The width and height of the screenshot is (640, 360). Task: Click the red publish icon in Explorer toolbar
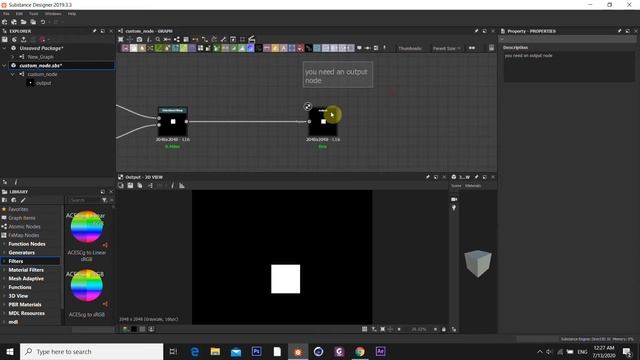tap(42, 40)
